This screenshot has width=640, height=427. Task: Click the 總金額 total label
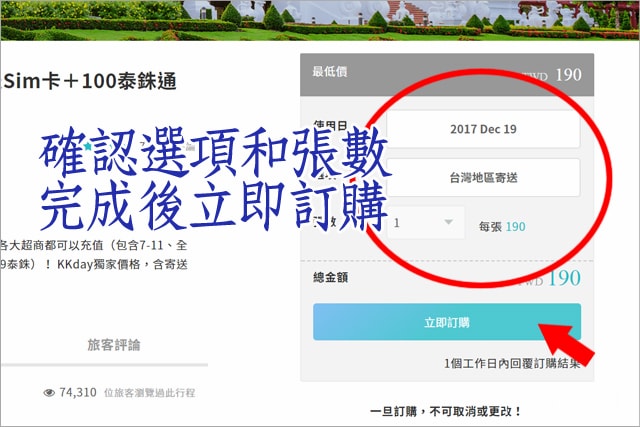point(330,278)
